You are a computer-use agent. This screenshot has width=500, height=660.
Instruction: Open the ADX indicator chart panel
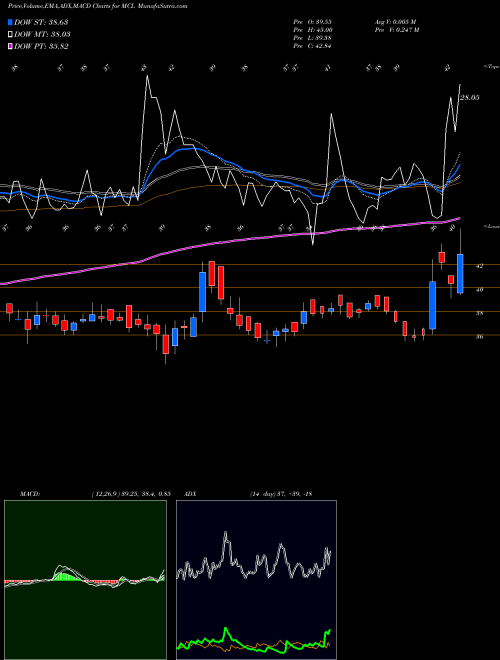coord(256,580)
